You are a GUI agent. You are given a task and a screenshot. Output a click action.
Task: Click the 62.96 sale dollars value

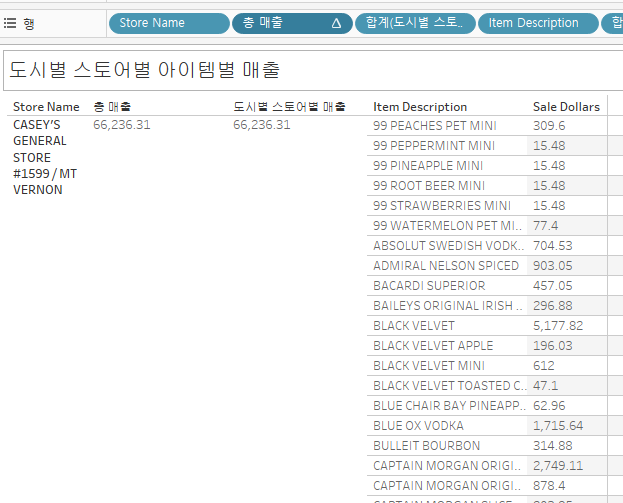pos(549,406)
